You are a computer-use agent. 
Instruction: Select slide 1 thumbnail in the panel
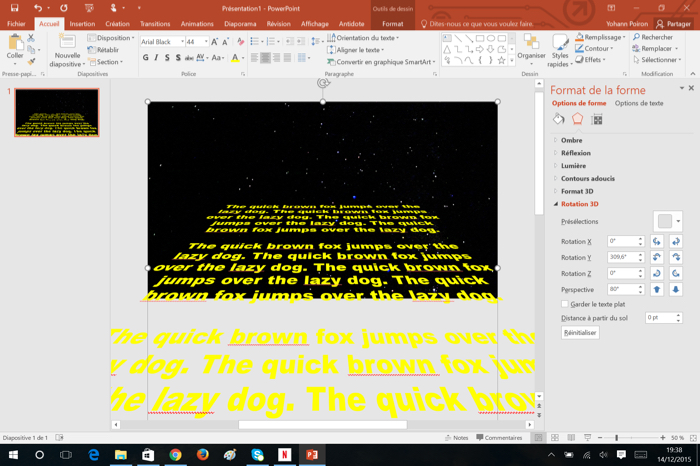tap(56, 112)
